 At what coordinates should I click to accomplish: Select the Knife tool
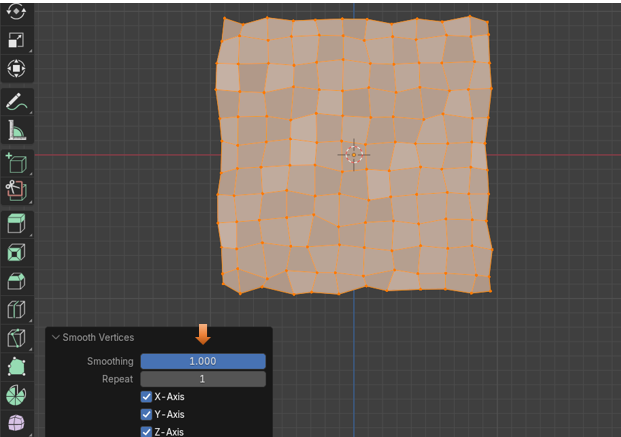point(17,339)
